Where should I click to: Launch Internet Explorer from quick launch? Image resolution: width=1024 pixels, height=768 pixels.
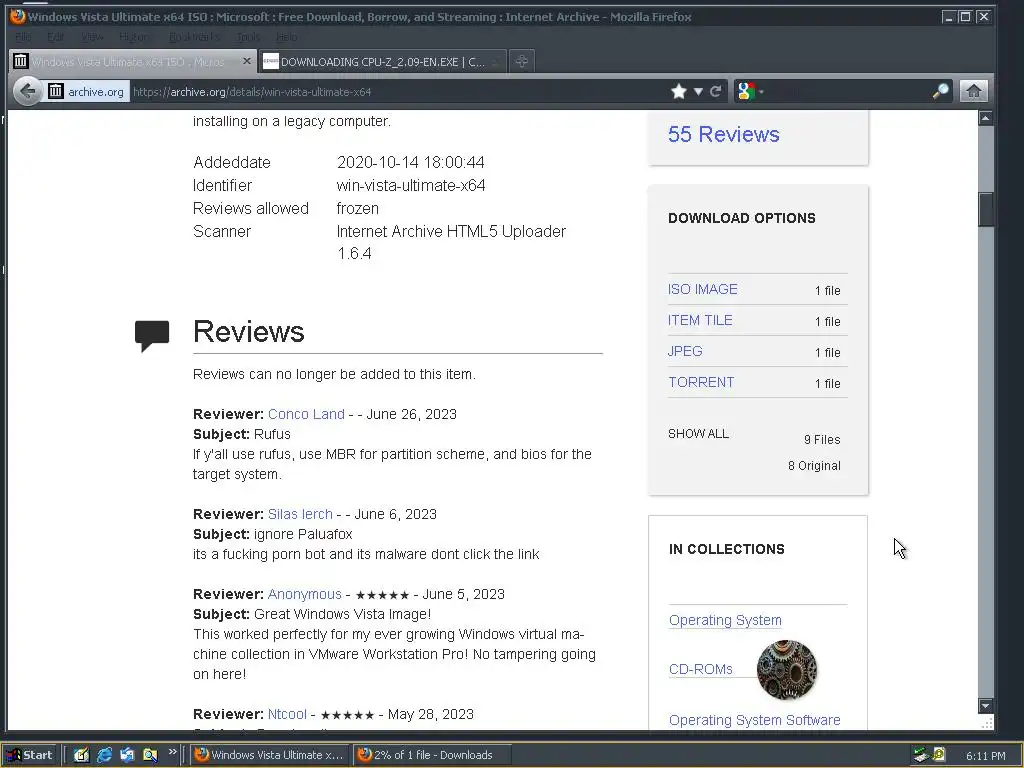(104, 755)
